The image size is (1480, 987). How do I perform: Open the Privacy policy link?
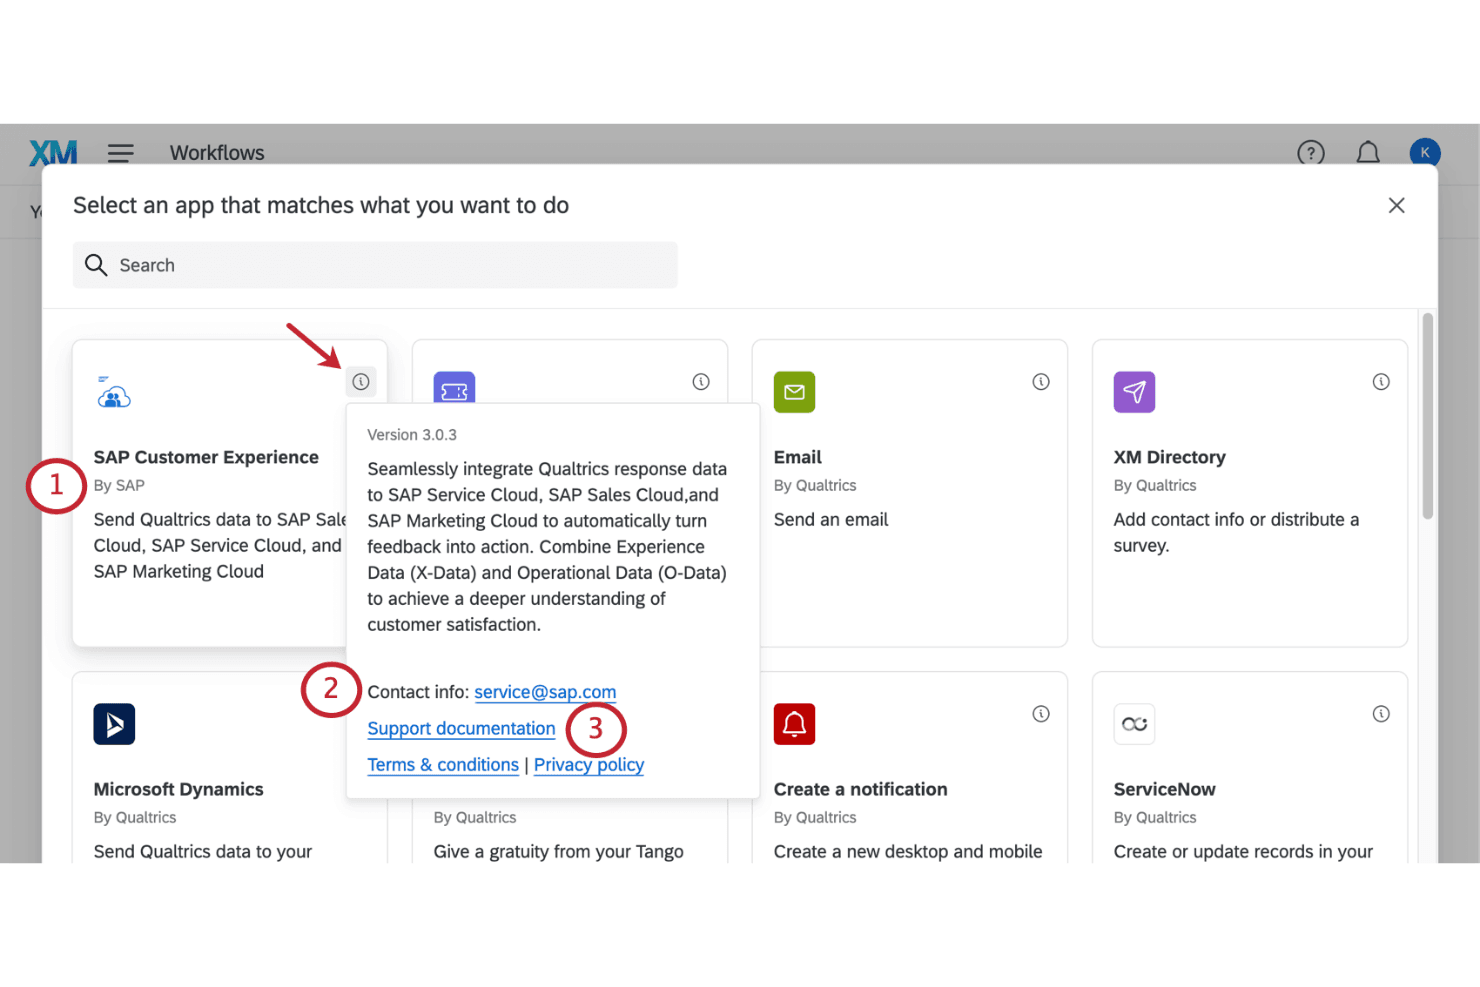589,765
